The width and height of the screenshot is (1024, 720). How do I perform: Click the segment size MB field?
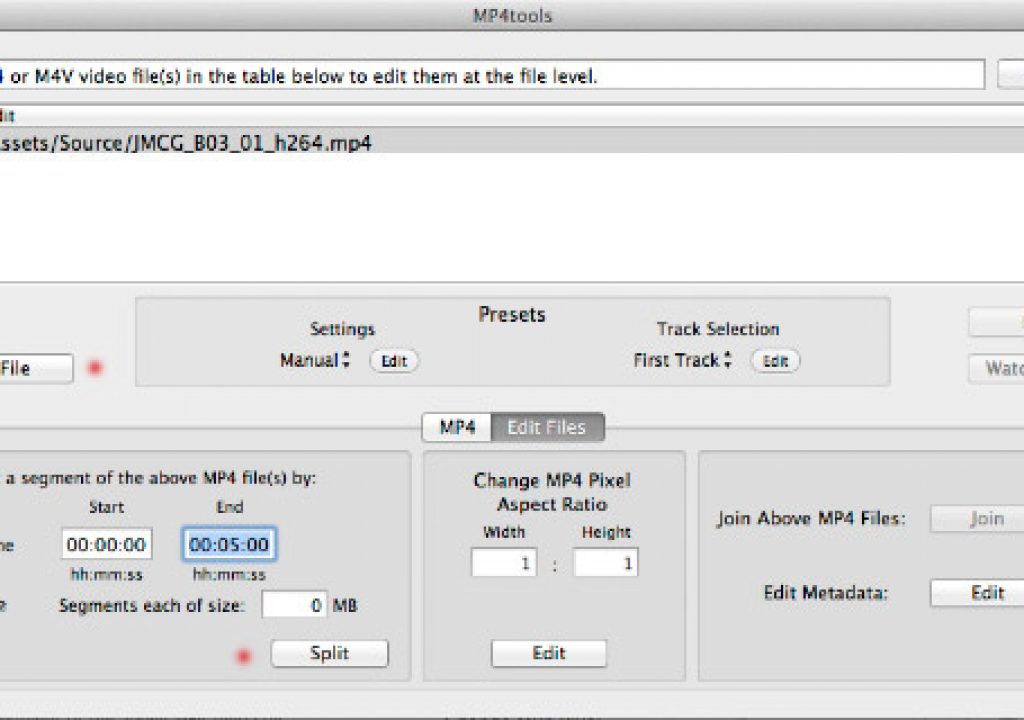click(x=295, y=605)
